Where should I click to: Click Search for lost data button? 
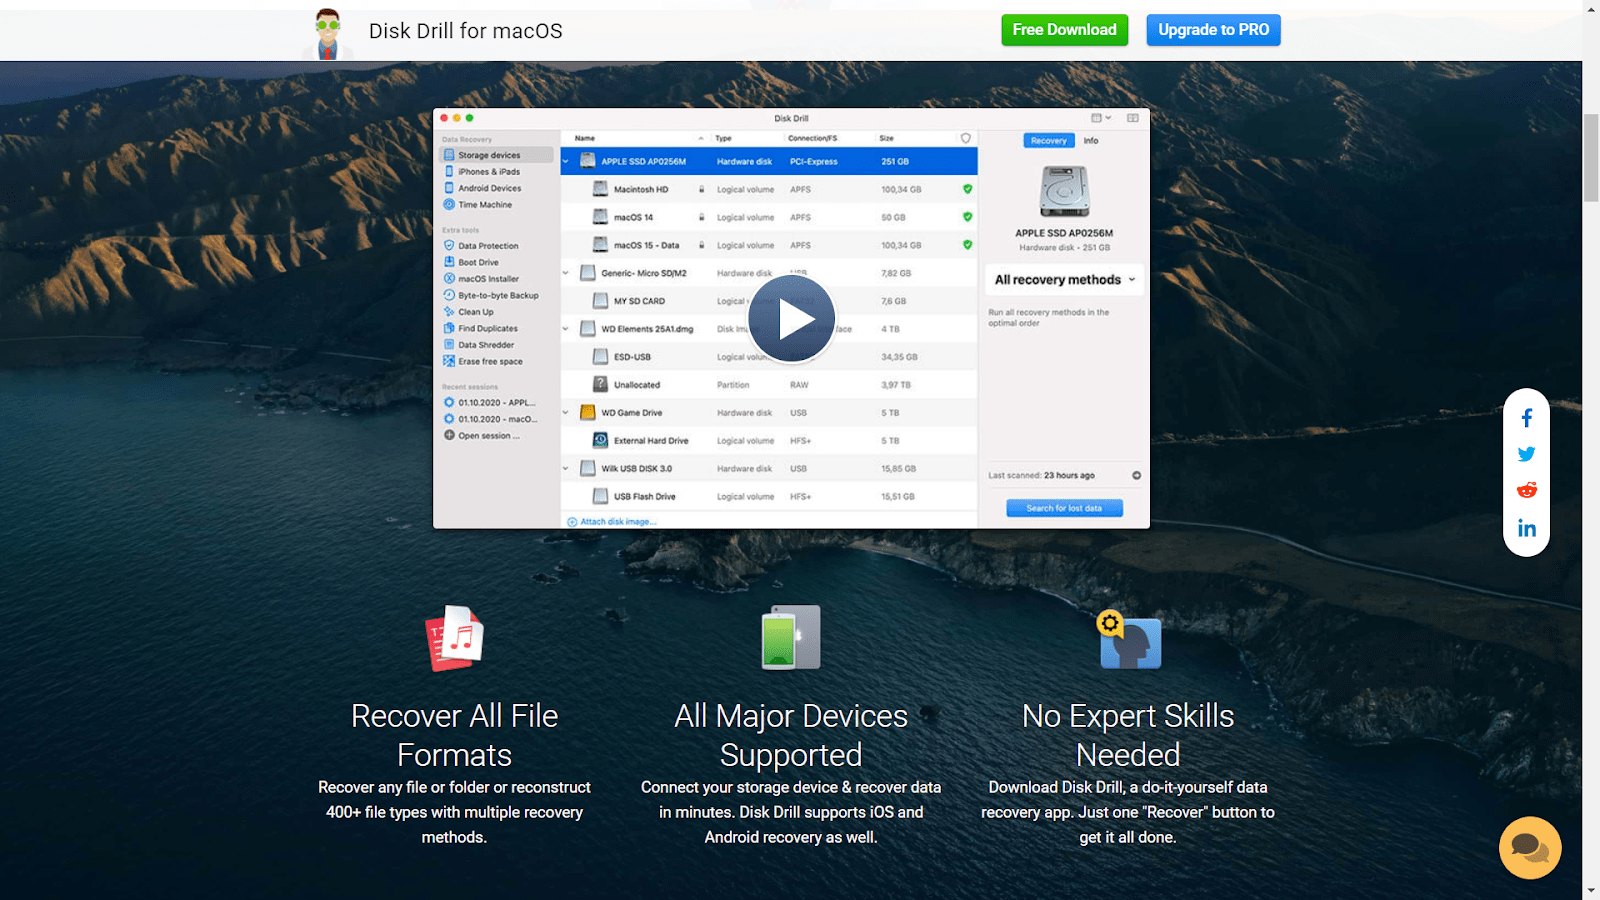coord(1064,508)
